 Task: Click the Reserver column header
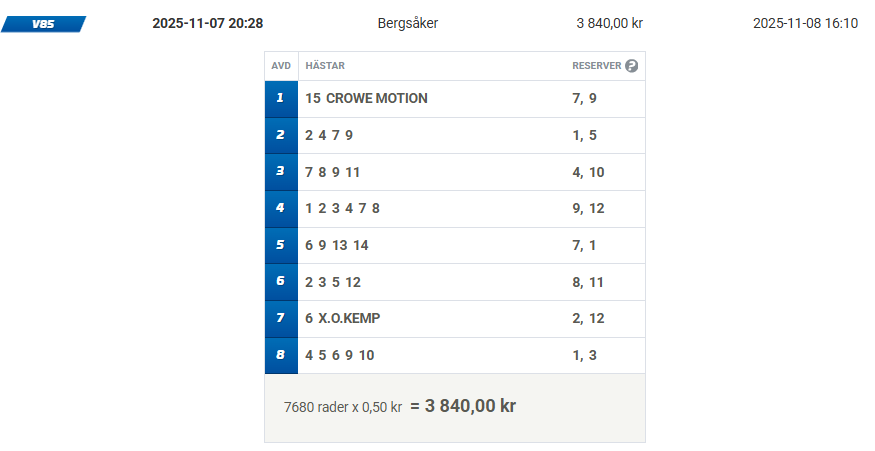coord(596,66)
